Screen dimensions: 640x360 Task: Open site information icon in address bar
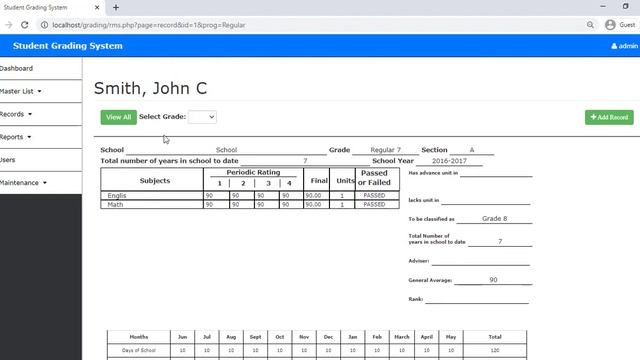point(44,25)
